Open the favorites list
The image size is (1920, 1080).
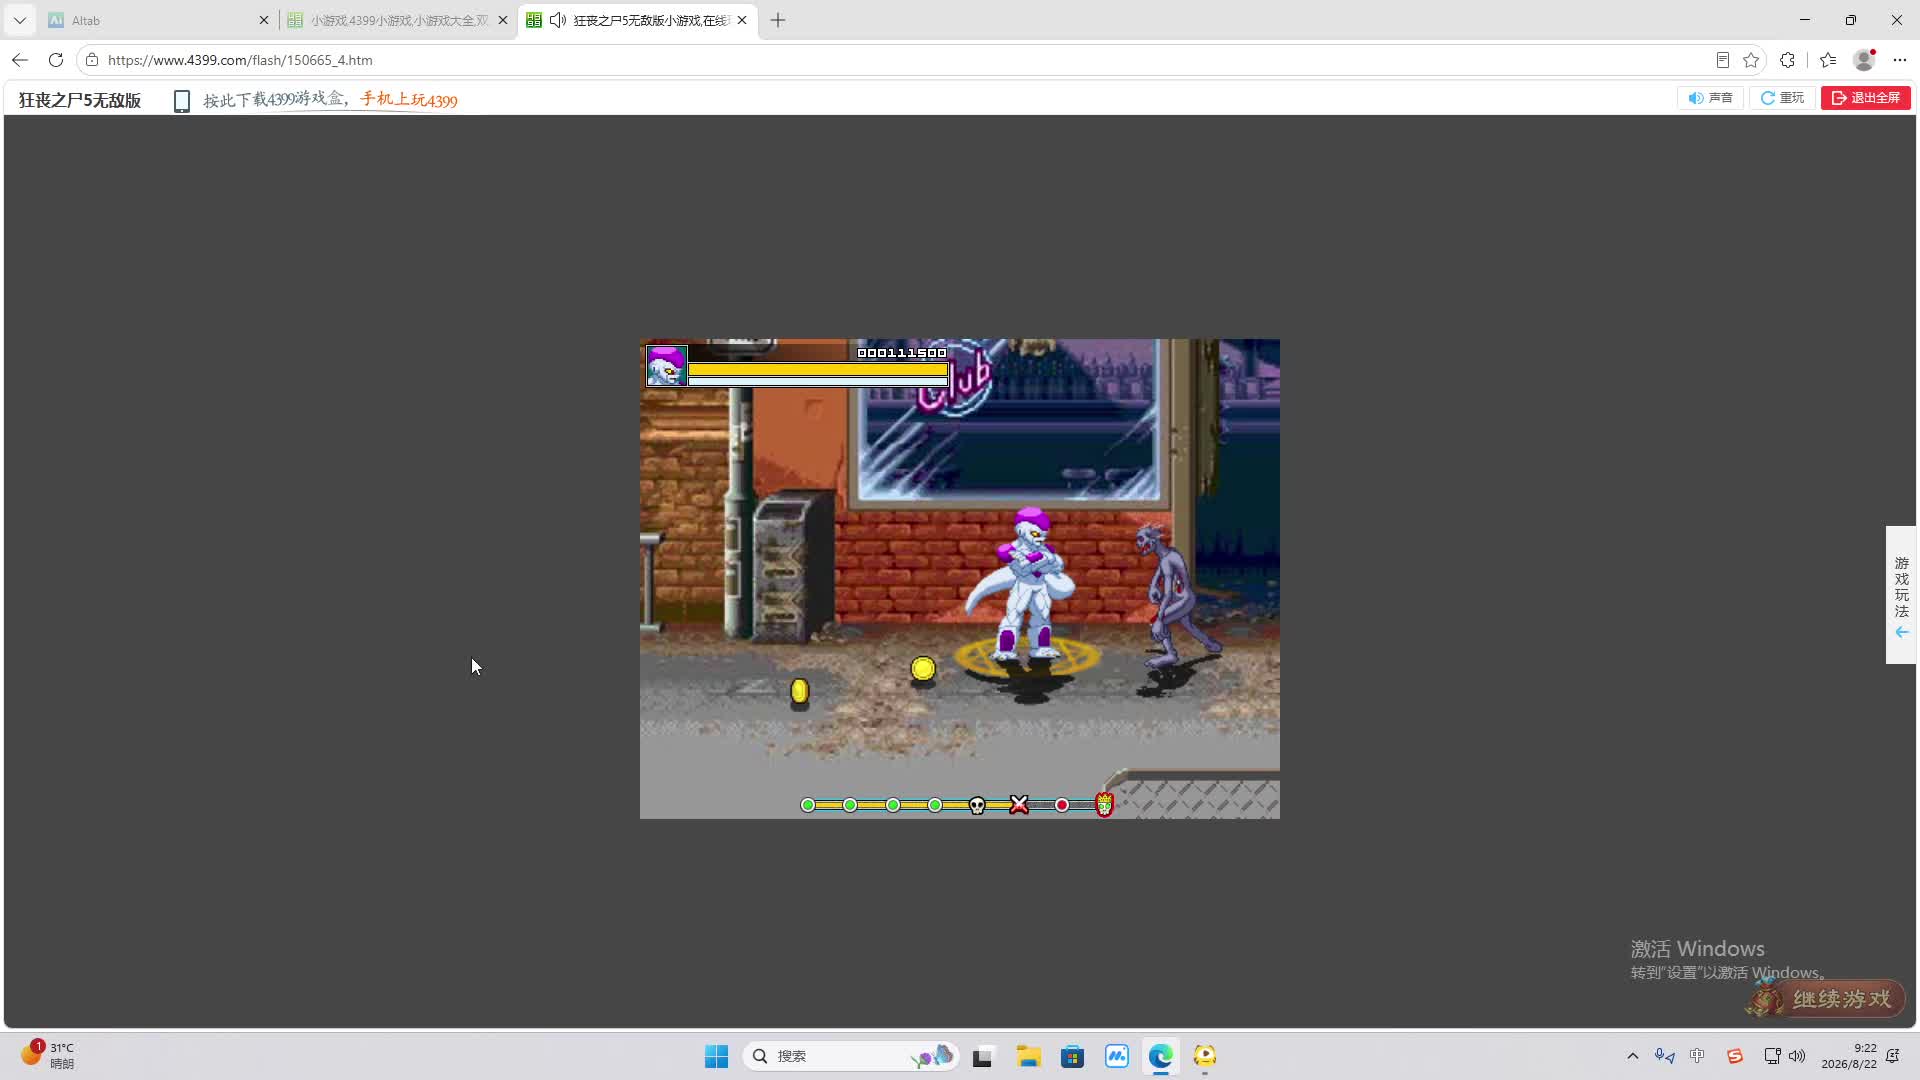[1828, 60]
